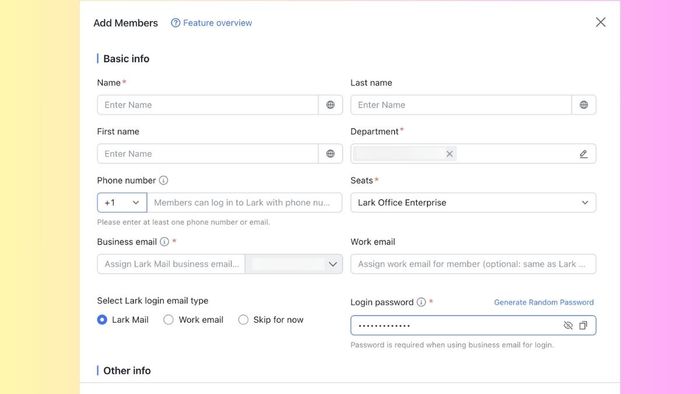Select the Work email radio option
This screenshot has width=700, height=394.
pyautogui.click(x=168, y=320)
